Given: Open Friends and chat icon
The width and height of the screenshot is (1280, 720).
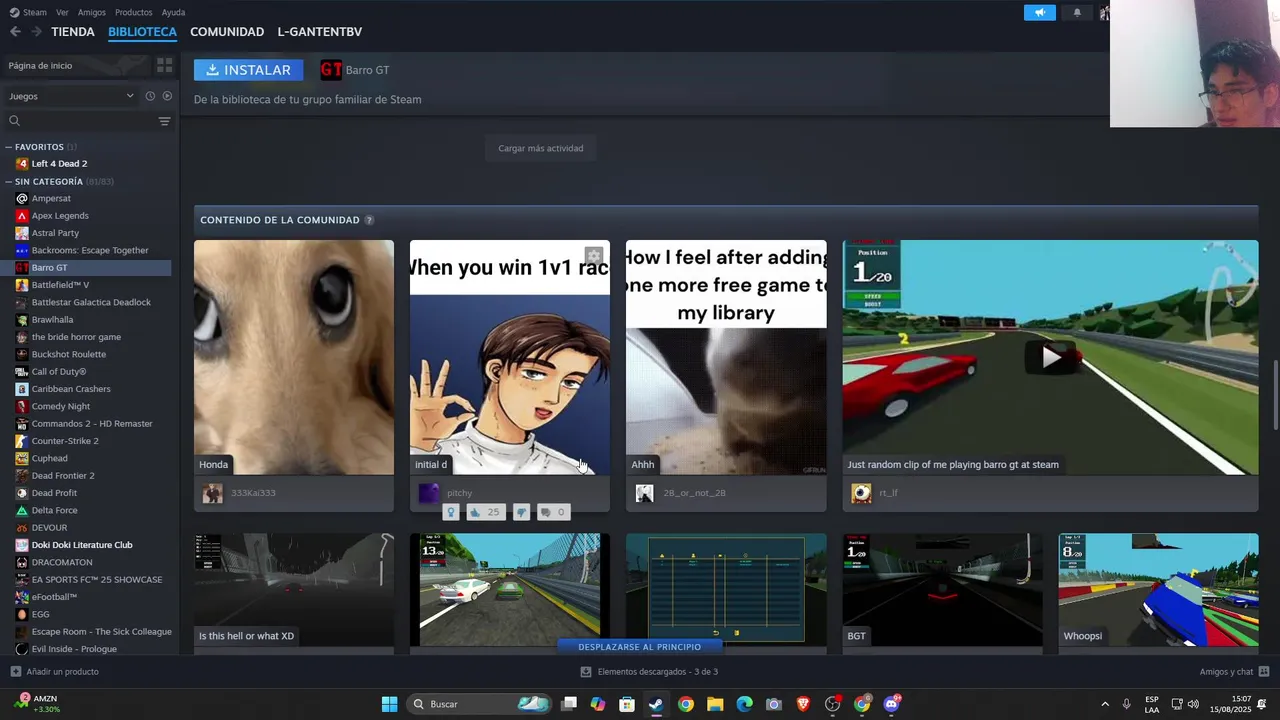Looking at the screenshot, I should pos(1264,672).
